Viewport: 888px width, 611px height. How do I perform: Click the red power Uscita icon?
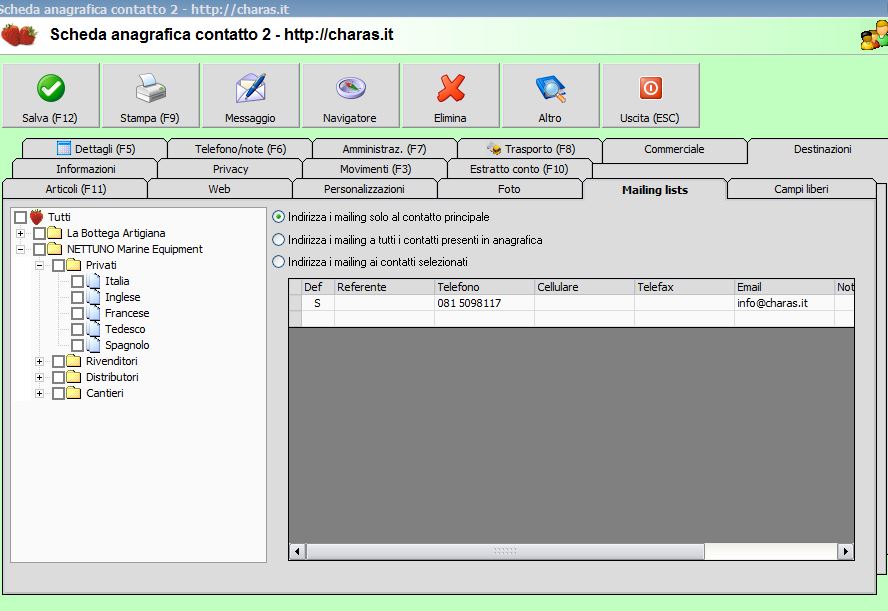pyautogui.click(x=651, y=88)
